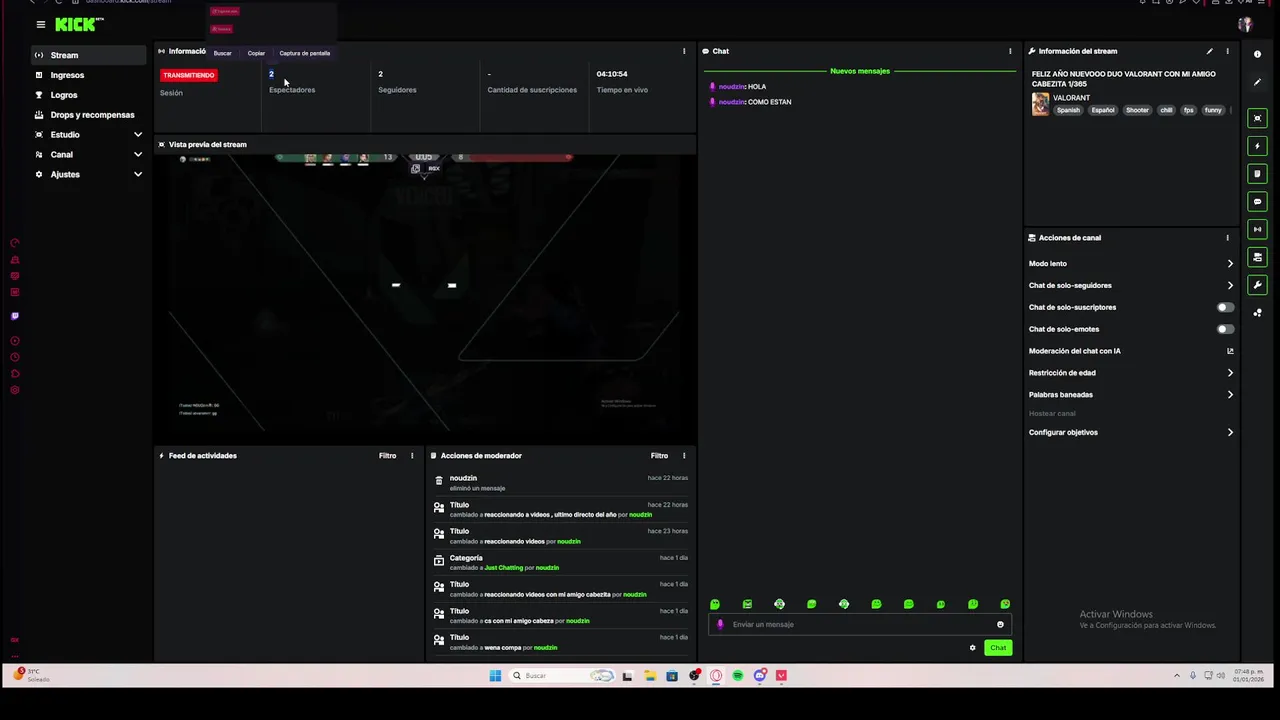Click the TRANSMITIENDO status badge

tap(189, 75)
